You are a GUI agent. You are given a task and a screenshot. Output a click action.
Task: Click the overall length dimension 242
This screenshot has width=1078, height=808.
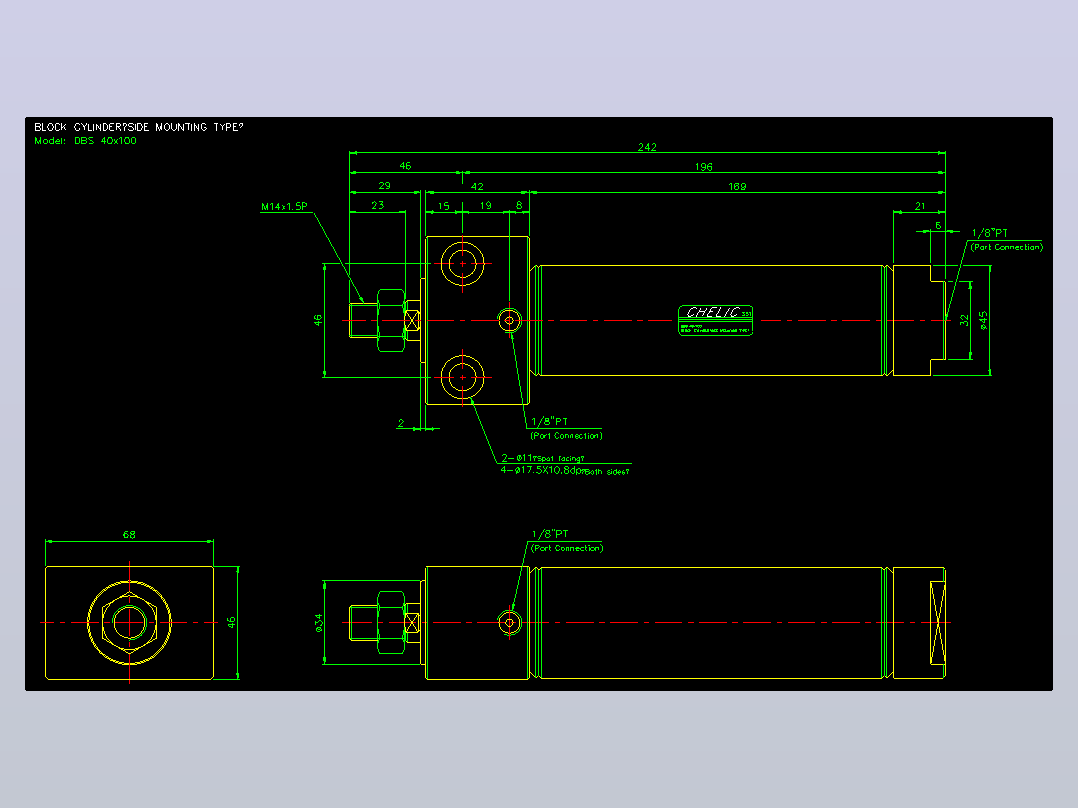tap(647, 147)
